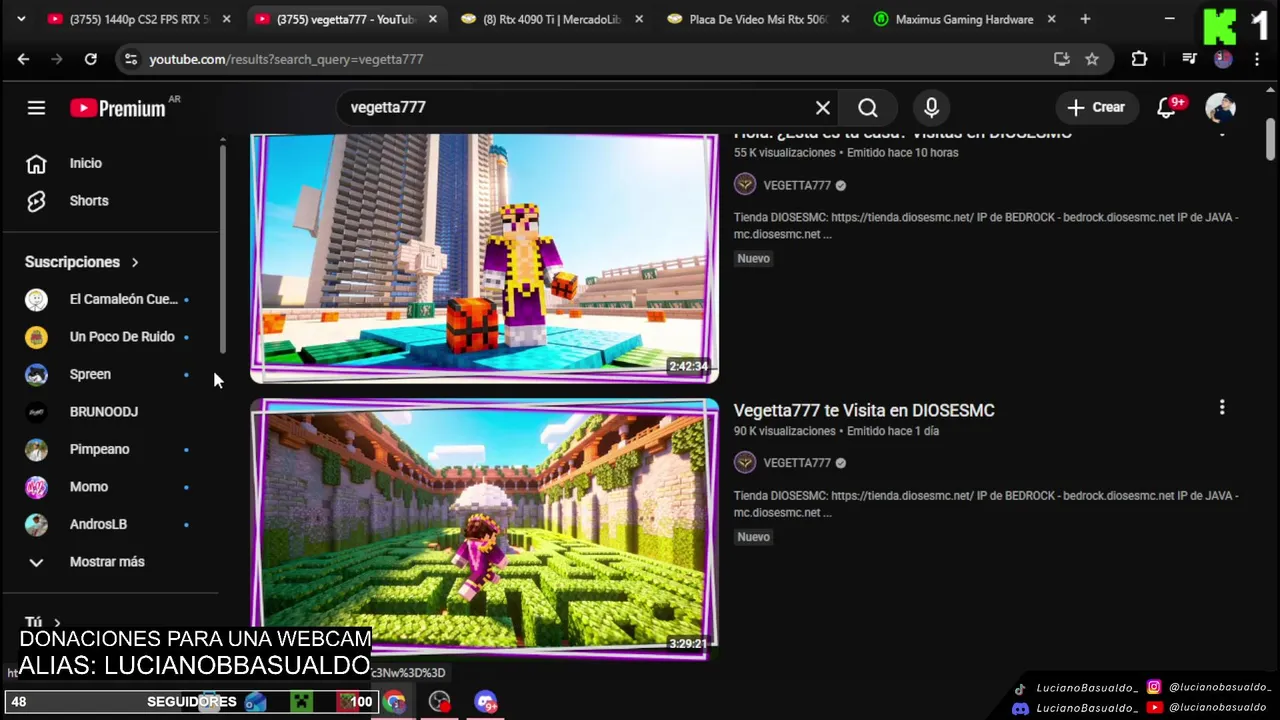
Task: Open the browser extensions puzzle icon
Action: [1139, 59]
